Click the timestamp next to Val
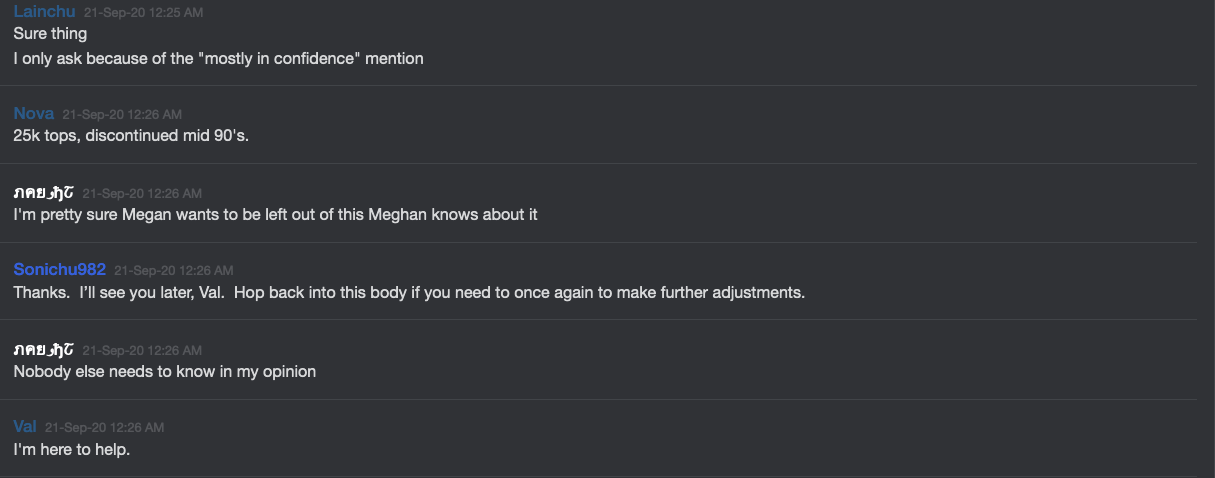The height and width of the screenshot is (478, 1215). pyautogui.click(x=104, y=428)
